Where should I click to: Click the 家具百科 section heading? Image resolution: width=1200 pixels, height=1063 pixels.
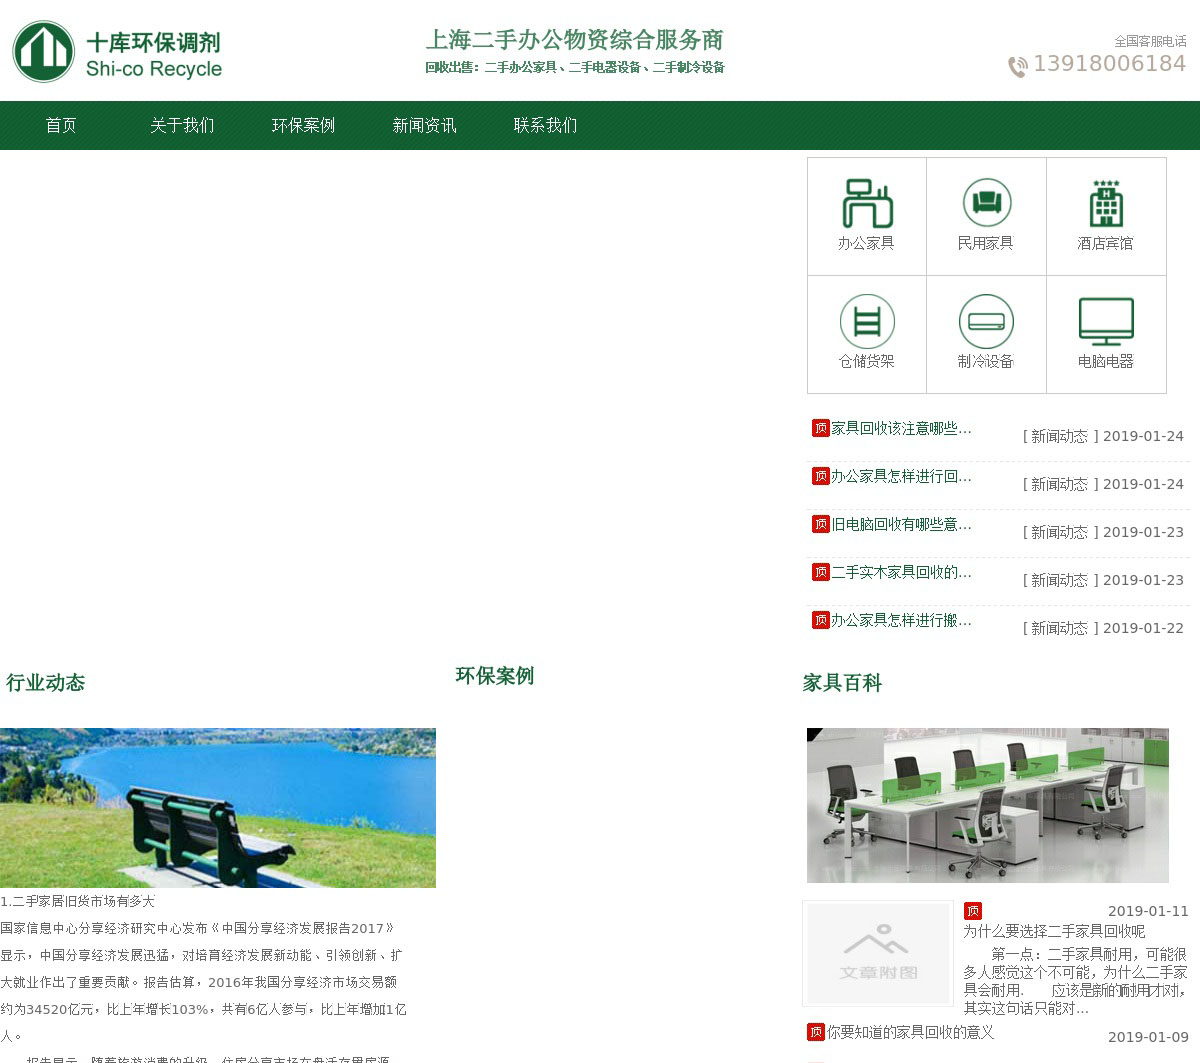click(842, 683)
